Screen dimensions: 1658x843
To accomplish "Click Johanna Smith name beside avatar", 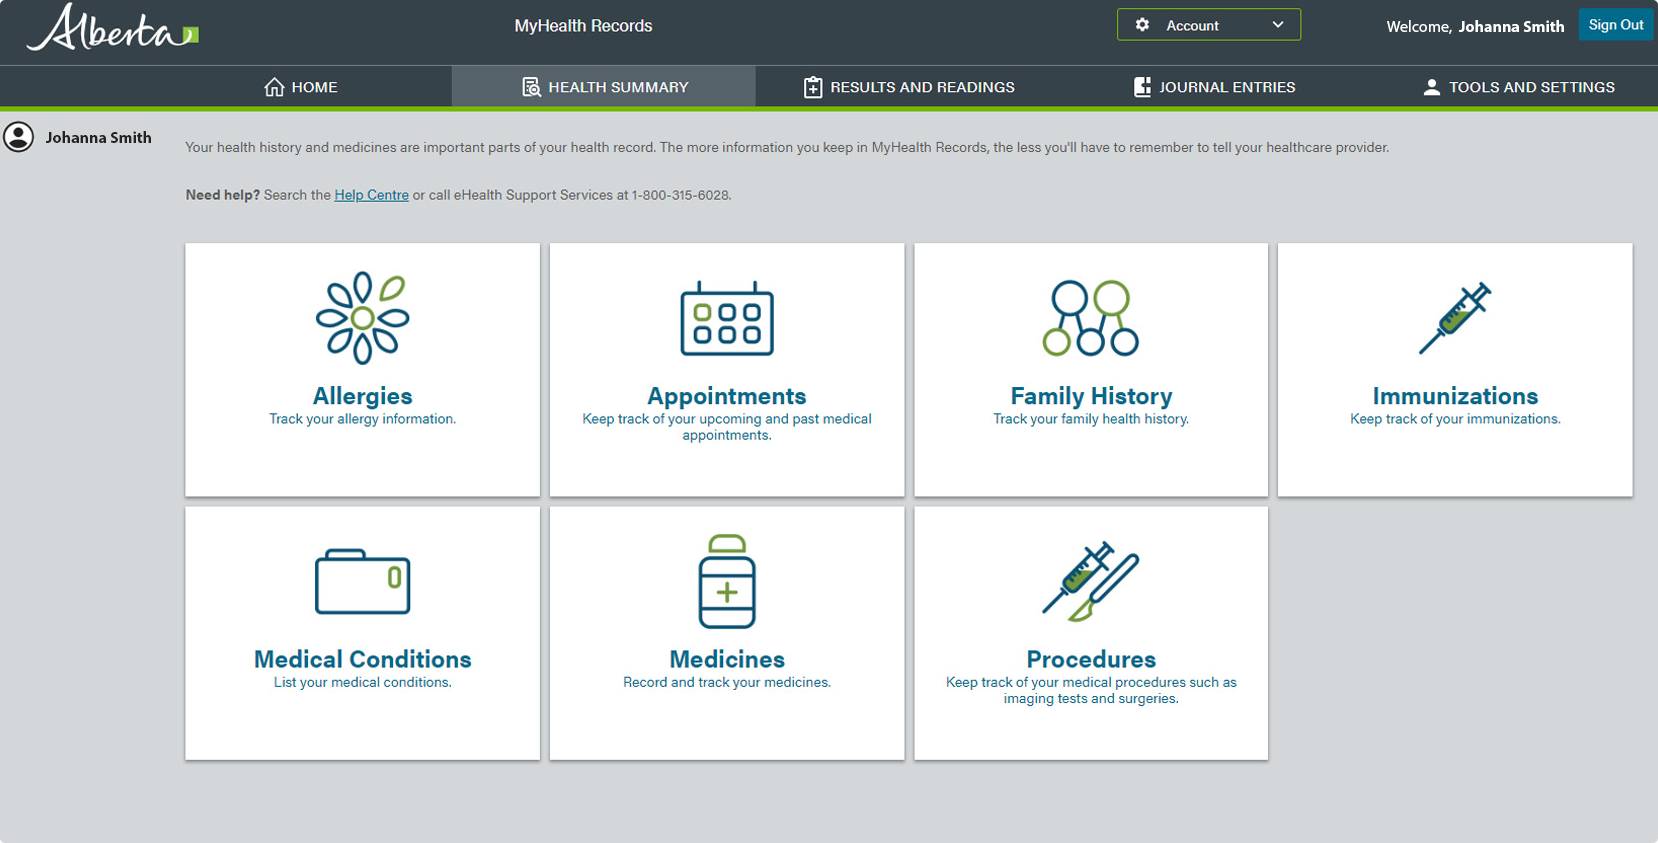I will 98,138.
